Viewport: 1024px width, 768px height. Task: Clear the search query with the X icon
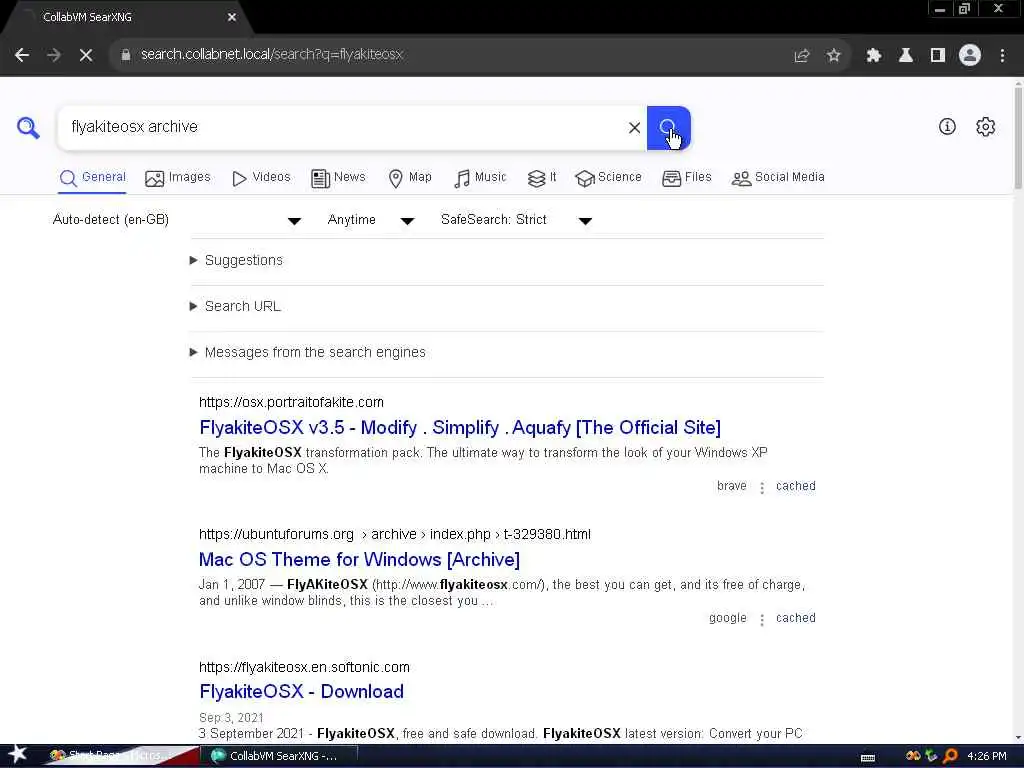(x=634, y=128)
